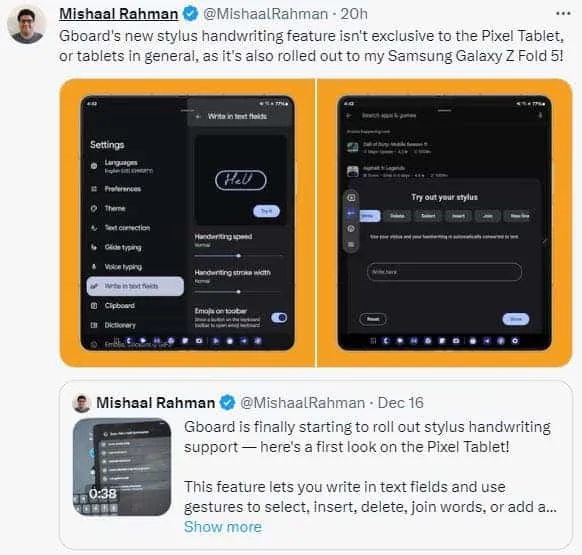
Task: Play the 0:38 video thumbnail
Action: click(x=122, y=467)
